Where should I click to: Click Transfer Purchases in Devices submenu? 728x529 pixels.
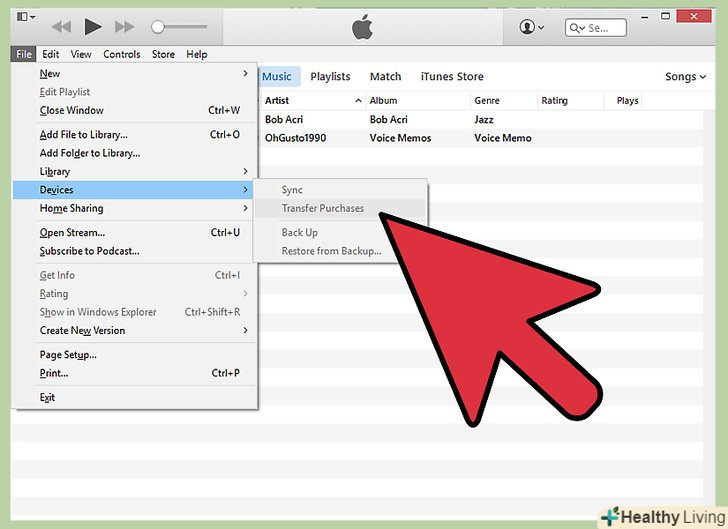pos(340,209)
